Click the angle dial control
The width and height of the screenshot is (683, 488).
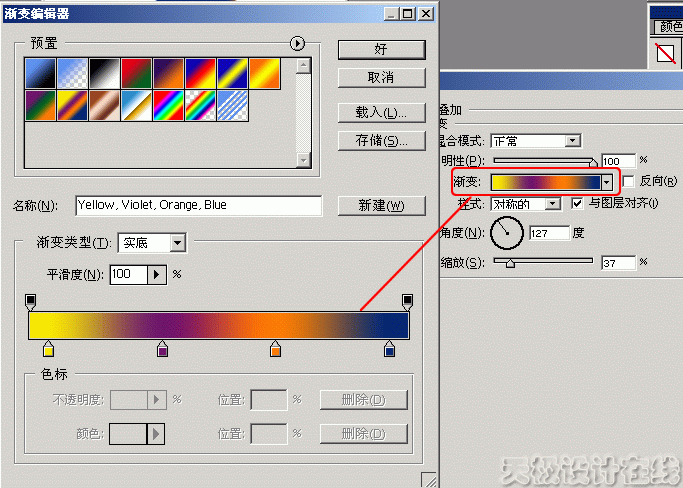[507, 233]
